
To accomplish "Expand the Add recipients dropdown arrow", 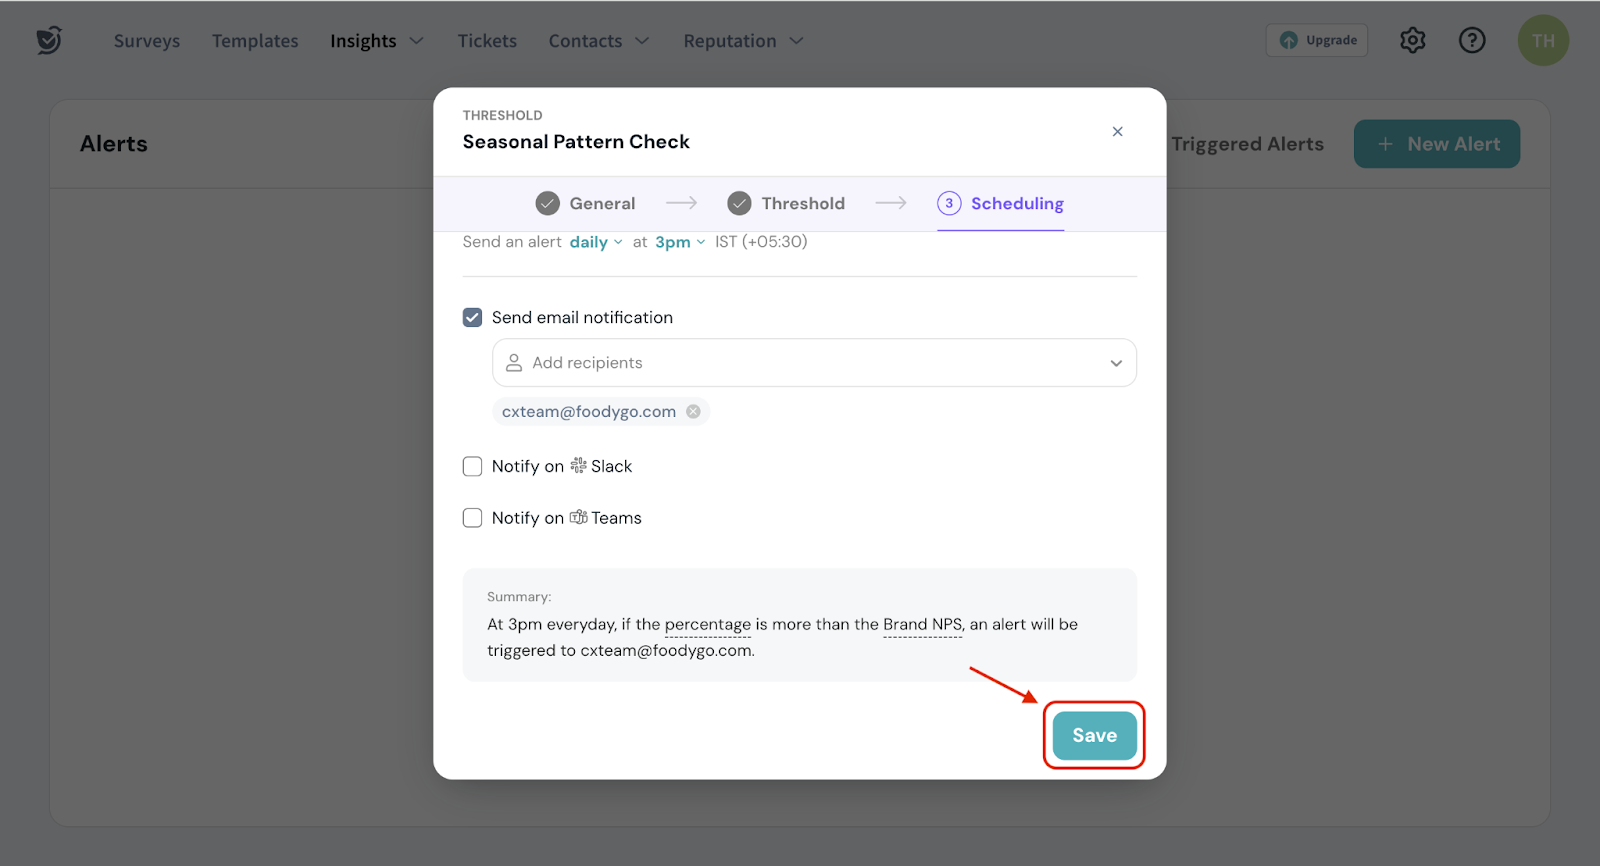I will coord(1115,363).
